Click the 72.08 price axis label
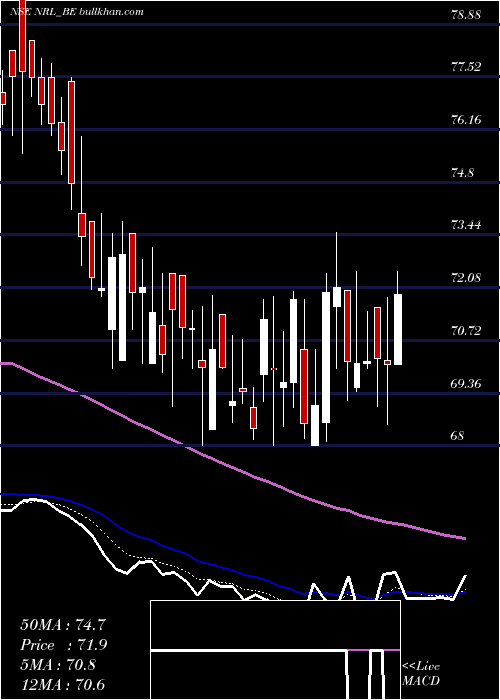 [x=466, y=278]
